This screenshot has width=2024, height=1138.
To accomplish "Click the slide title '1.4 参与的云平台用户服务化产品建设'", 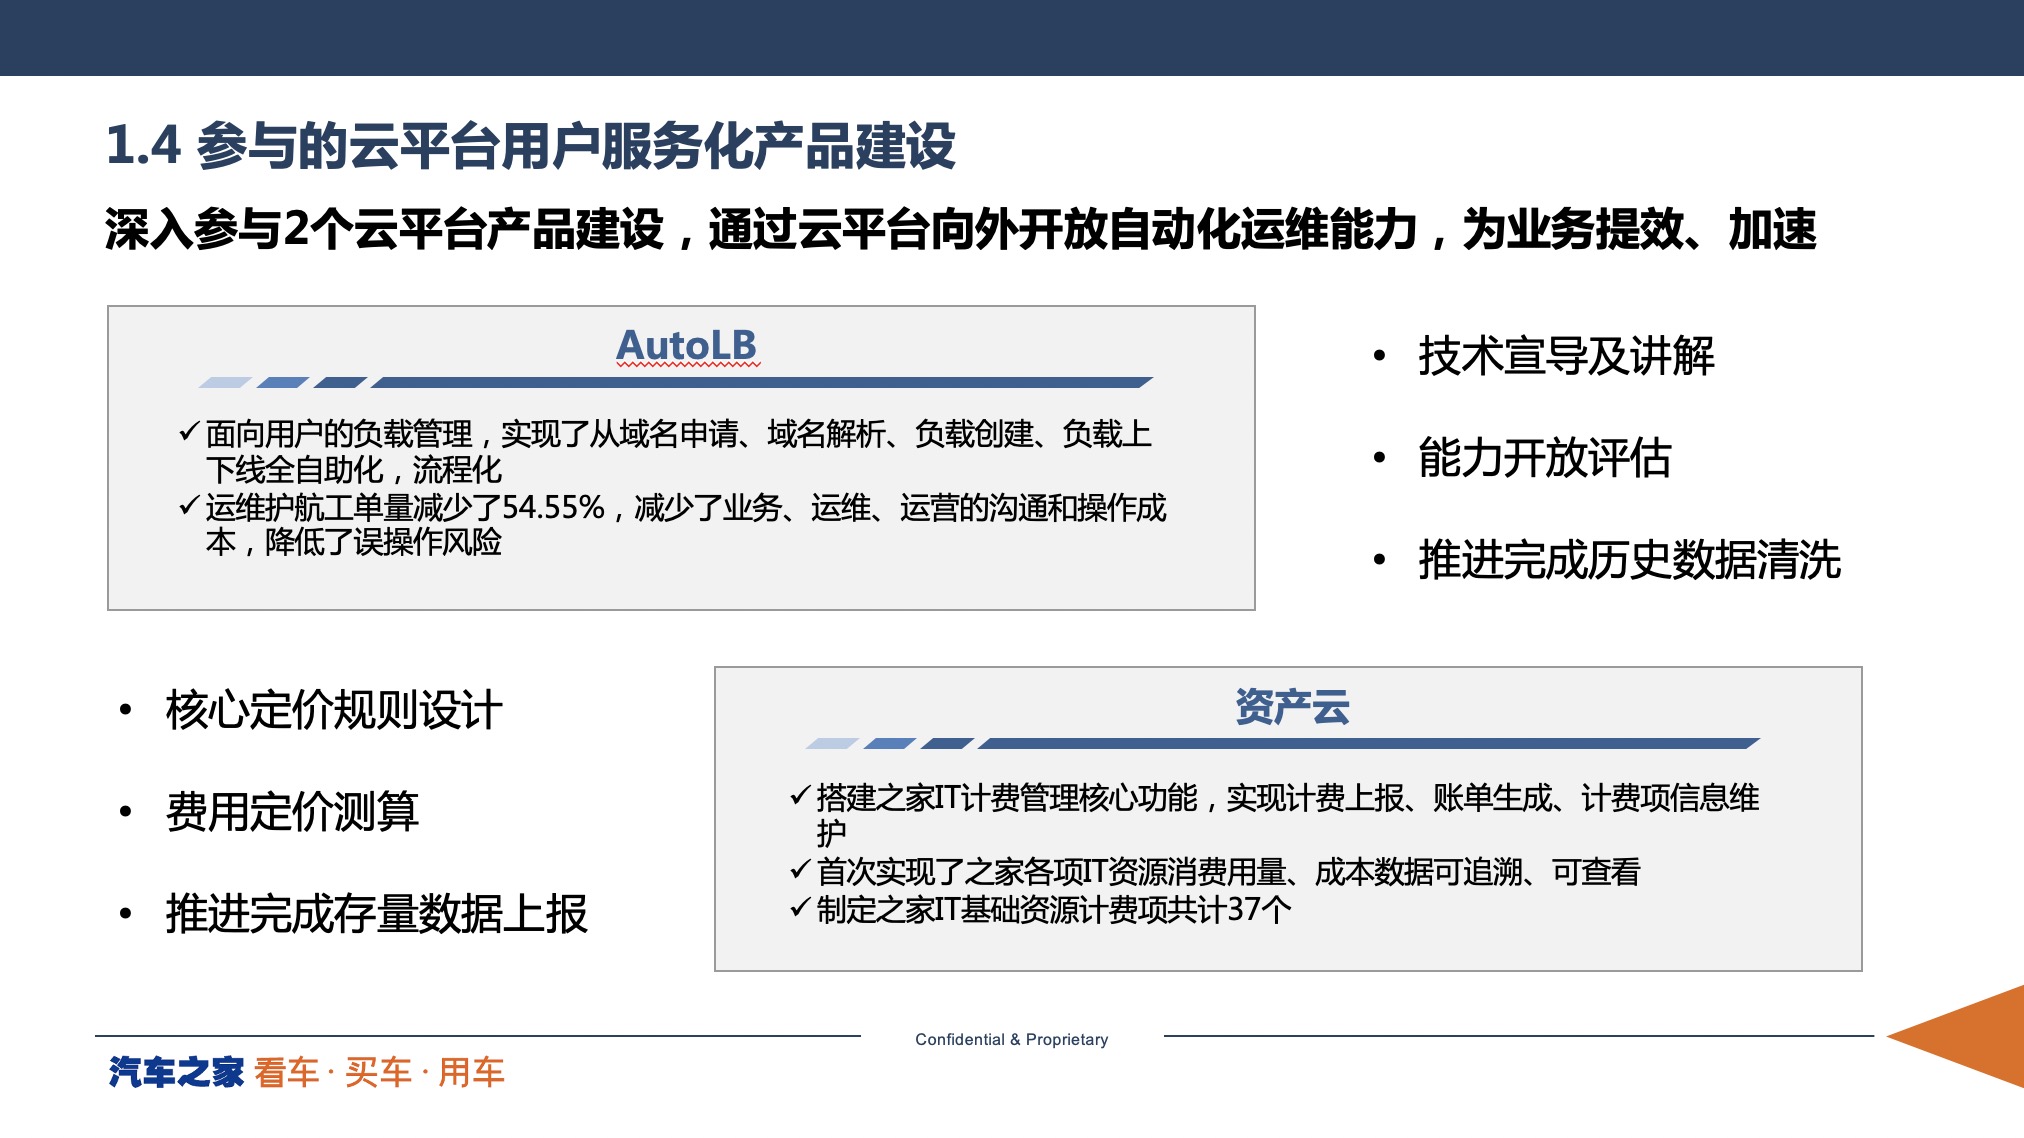I will (530, 145).
